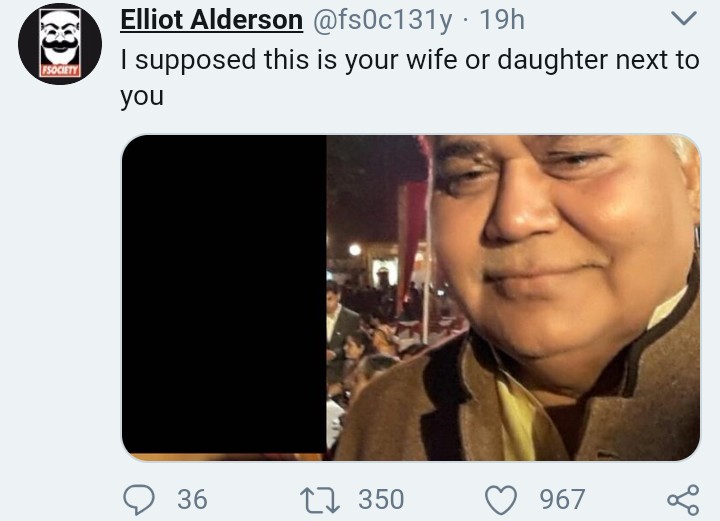Open Elliot Alderson's profile name link
The image size is (720, 521).
point(211,20)
